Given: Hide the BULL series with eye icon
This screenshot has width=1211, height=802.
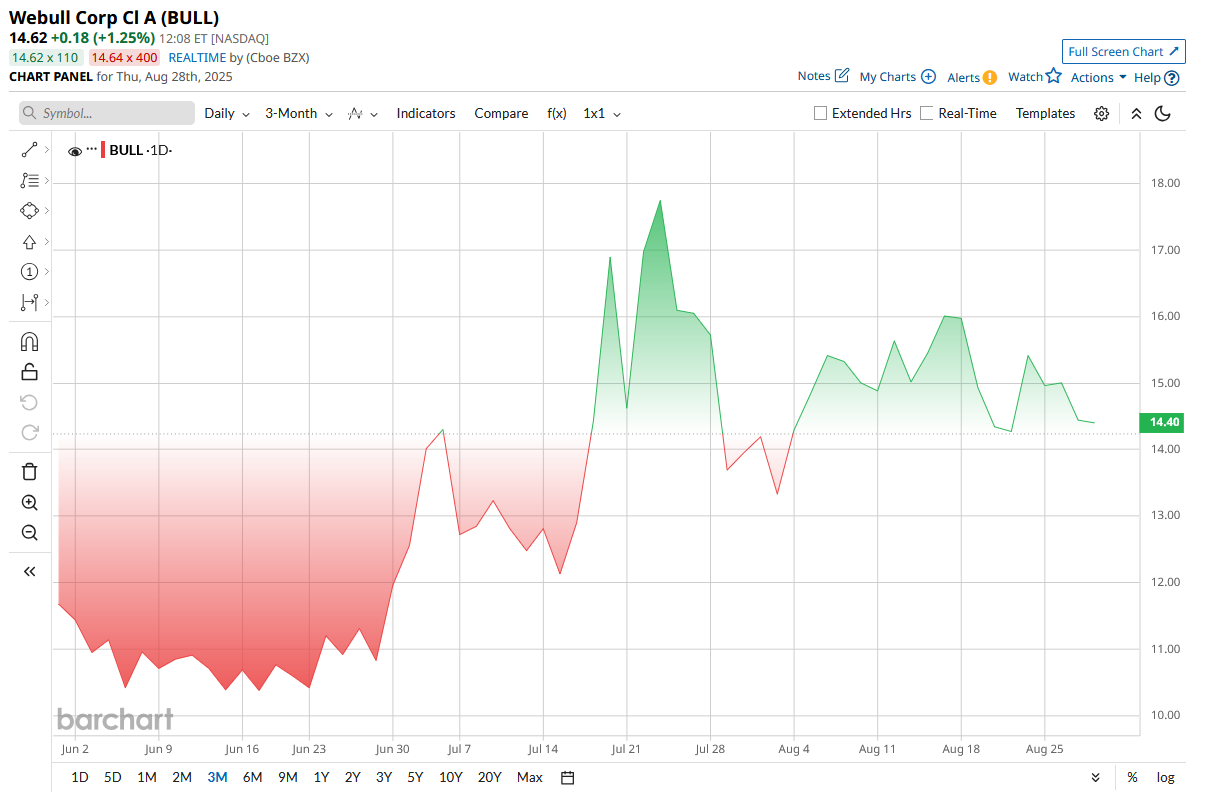Looking at the screenshot, I should tap(75, 151).
